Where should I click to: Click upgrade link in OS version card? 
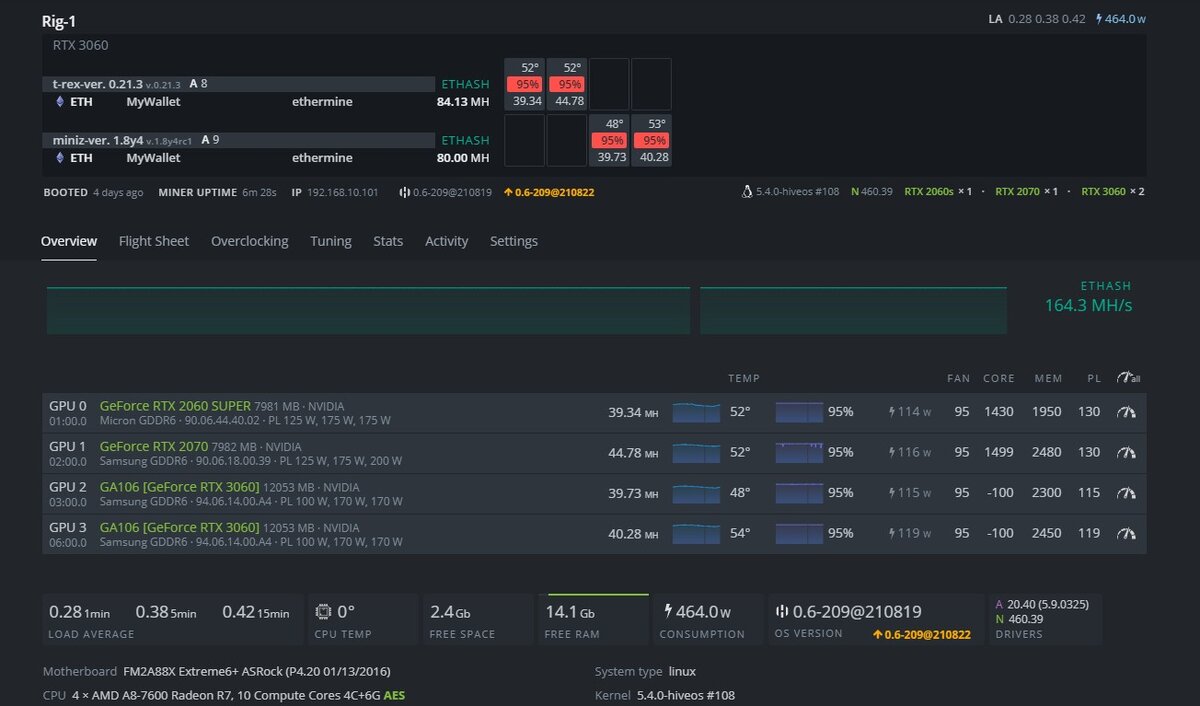click(921, 634)
